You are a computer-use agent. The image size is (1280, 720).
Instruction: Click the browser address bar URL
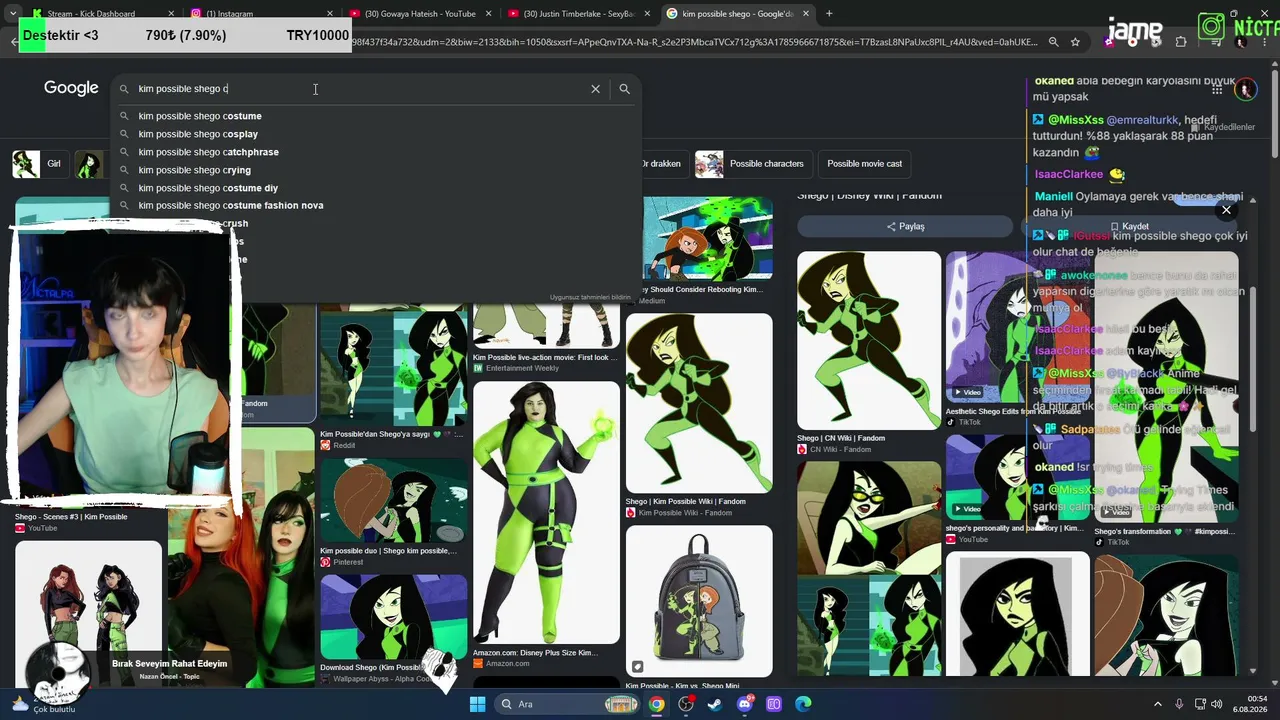[694, 42]
